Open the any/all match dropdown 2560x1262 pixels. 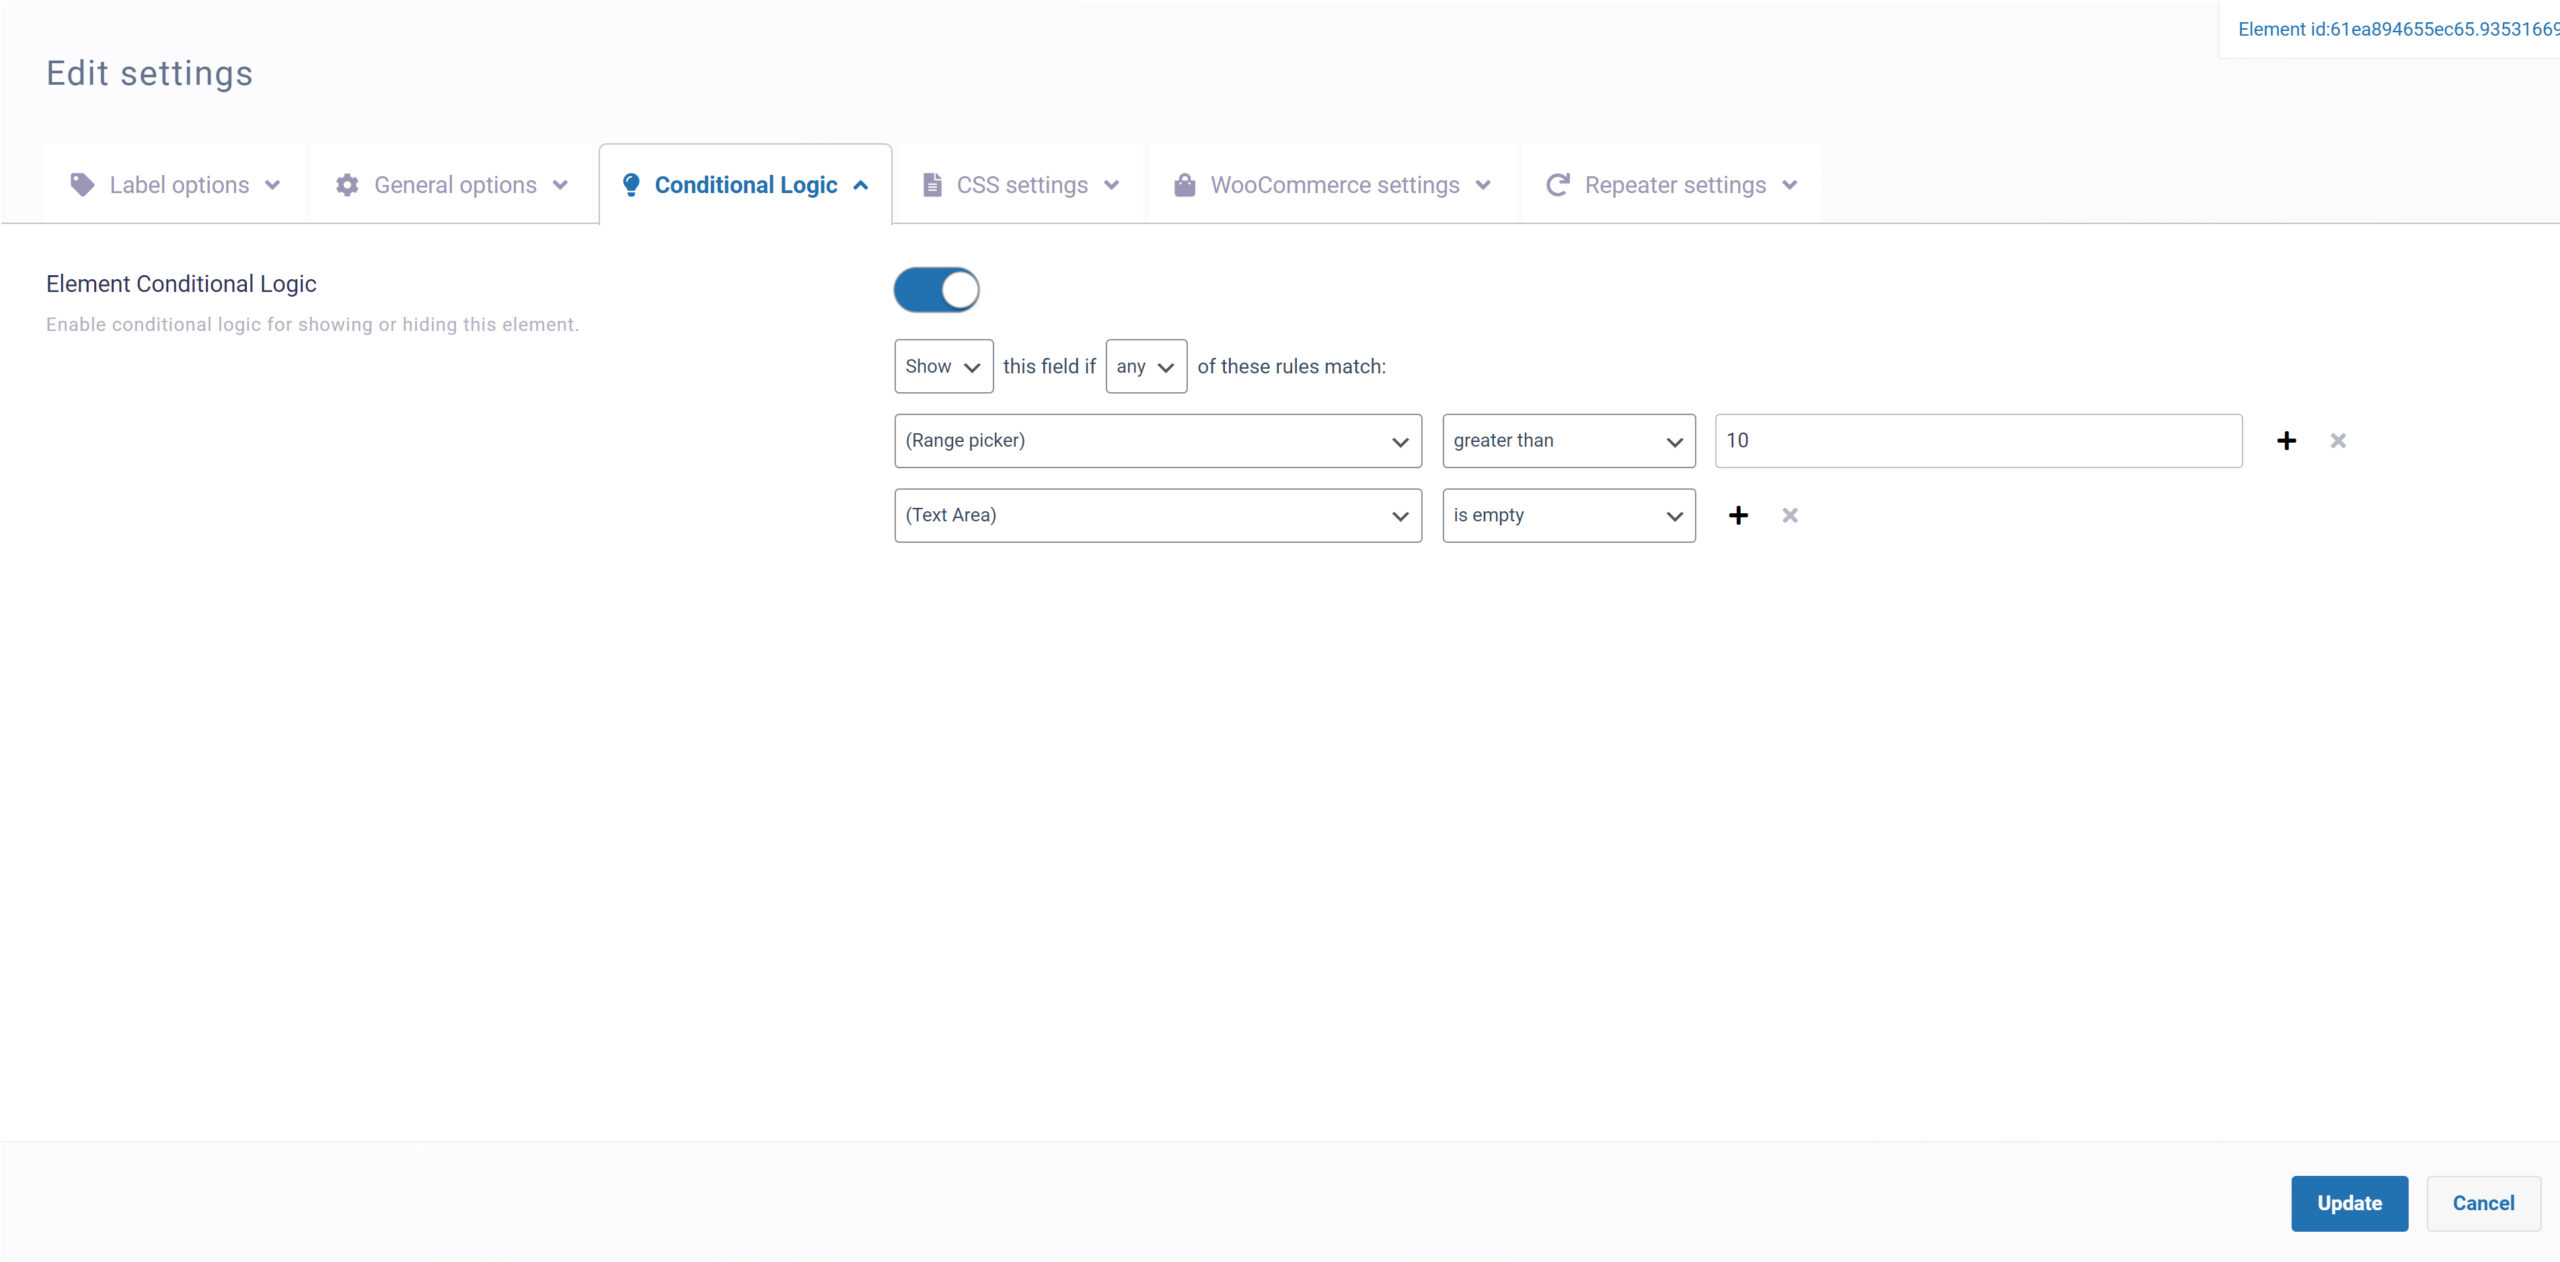(1146, 366)
